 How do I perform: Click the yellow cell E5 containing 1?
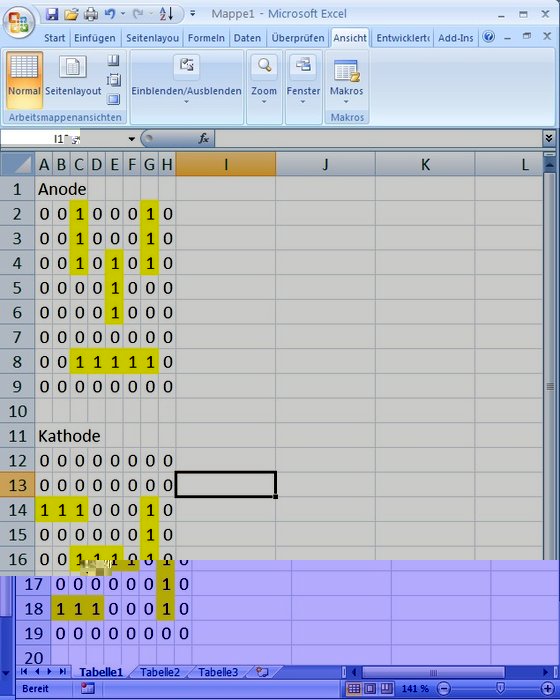(x=114, y=288)
